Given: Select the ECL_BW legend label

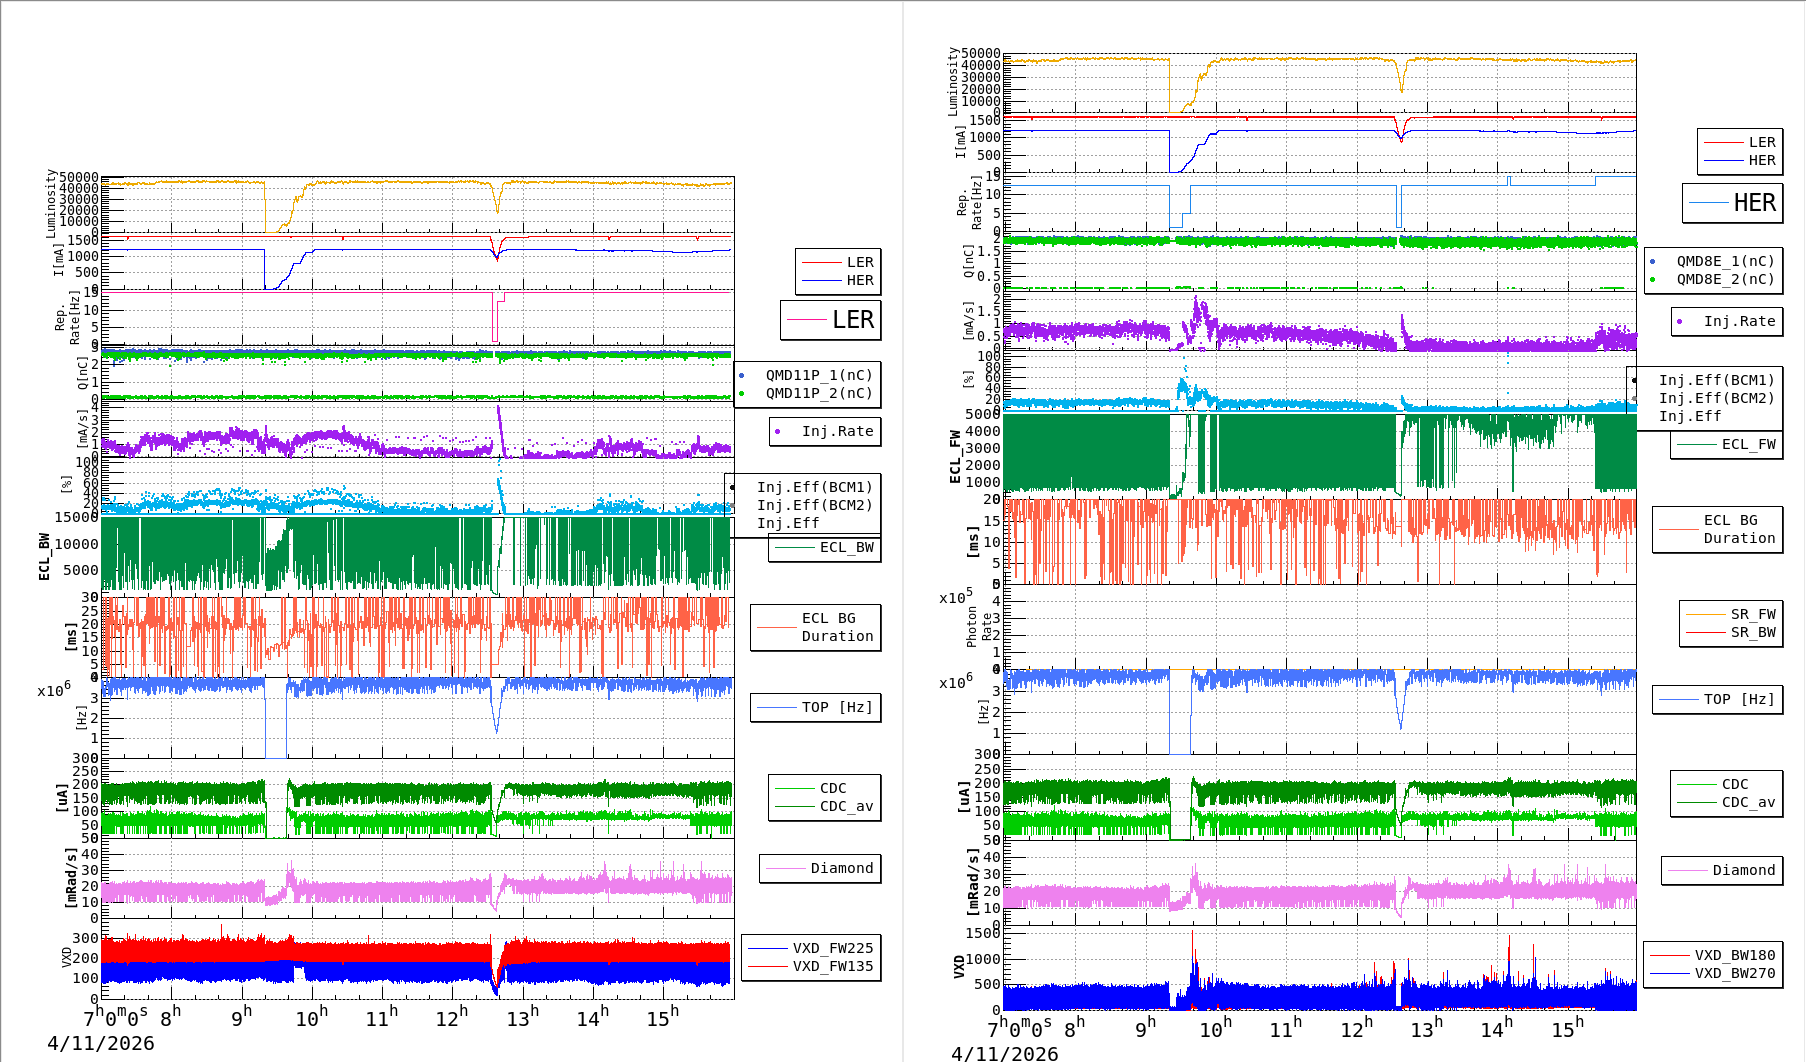Looking at the screenshot, I should click(846, 547).
